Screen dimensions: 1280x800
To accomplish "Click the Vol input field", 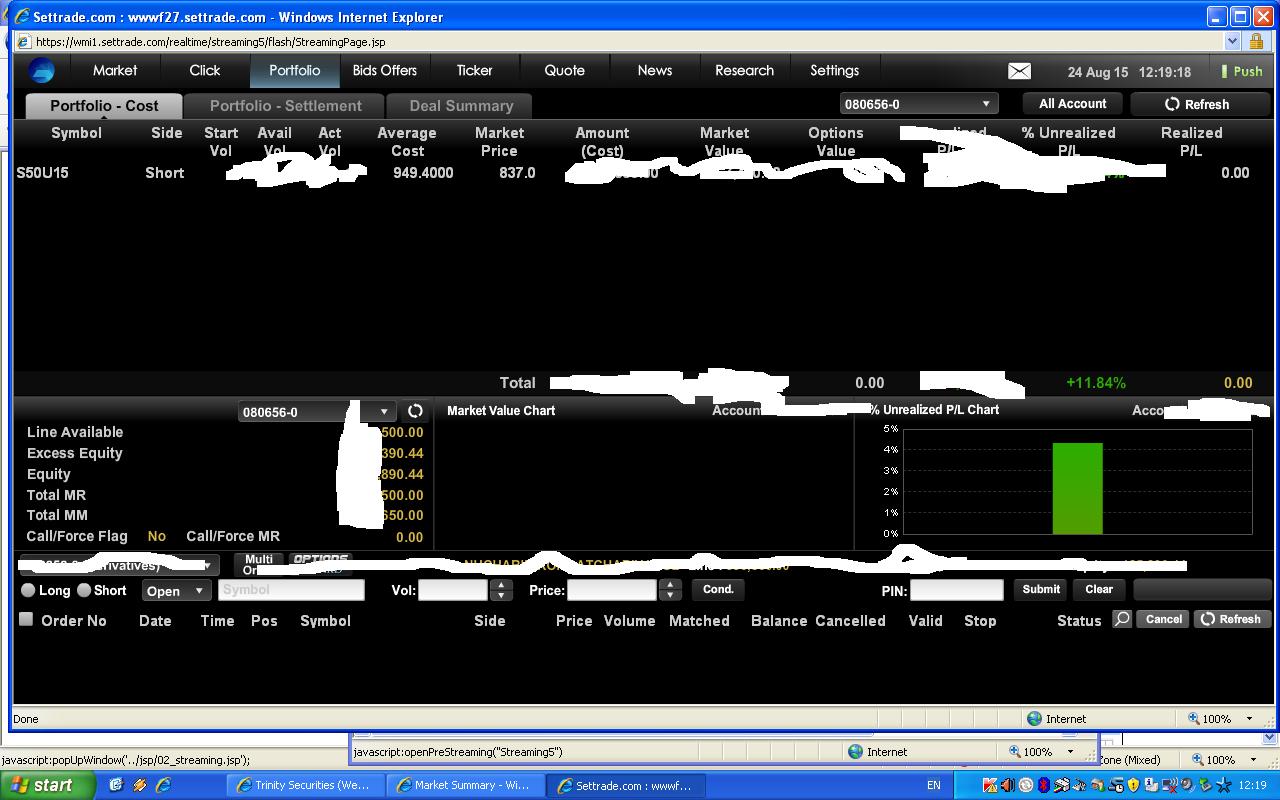I will coord(453,590).
